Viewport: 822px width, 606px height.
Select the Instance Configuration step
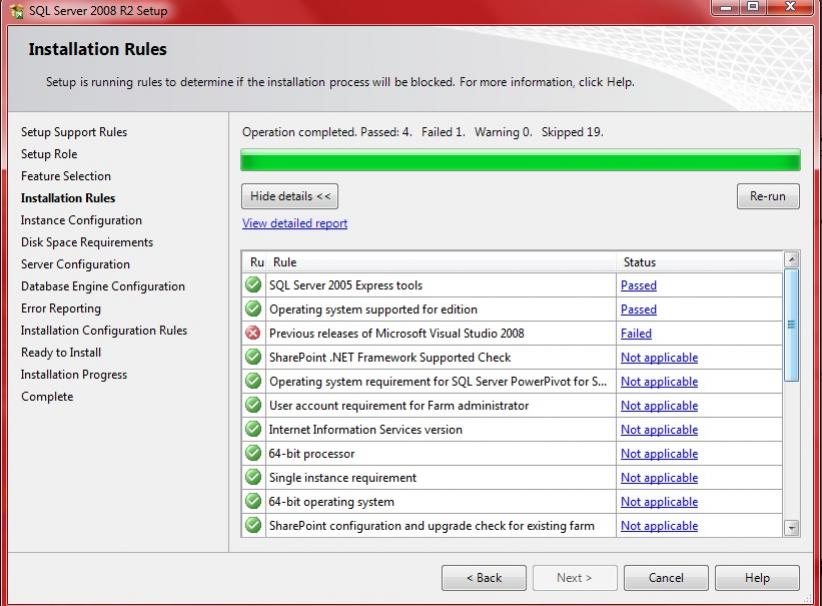pyautogui.click(x=81, y=220)
